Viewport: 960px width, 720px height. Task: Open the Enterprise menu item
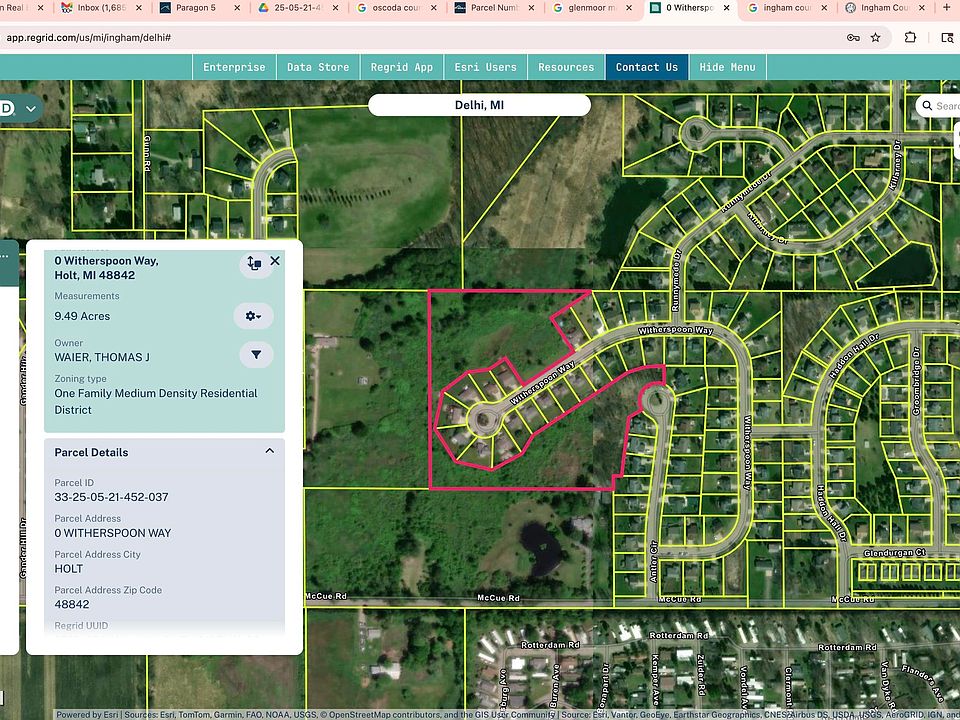[234, 67]
